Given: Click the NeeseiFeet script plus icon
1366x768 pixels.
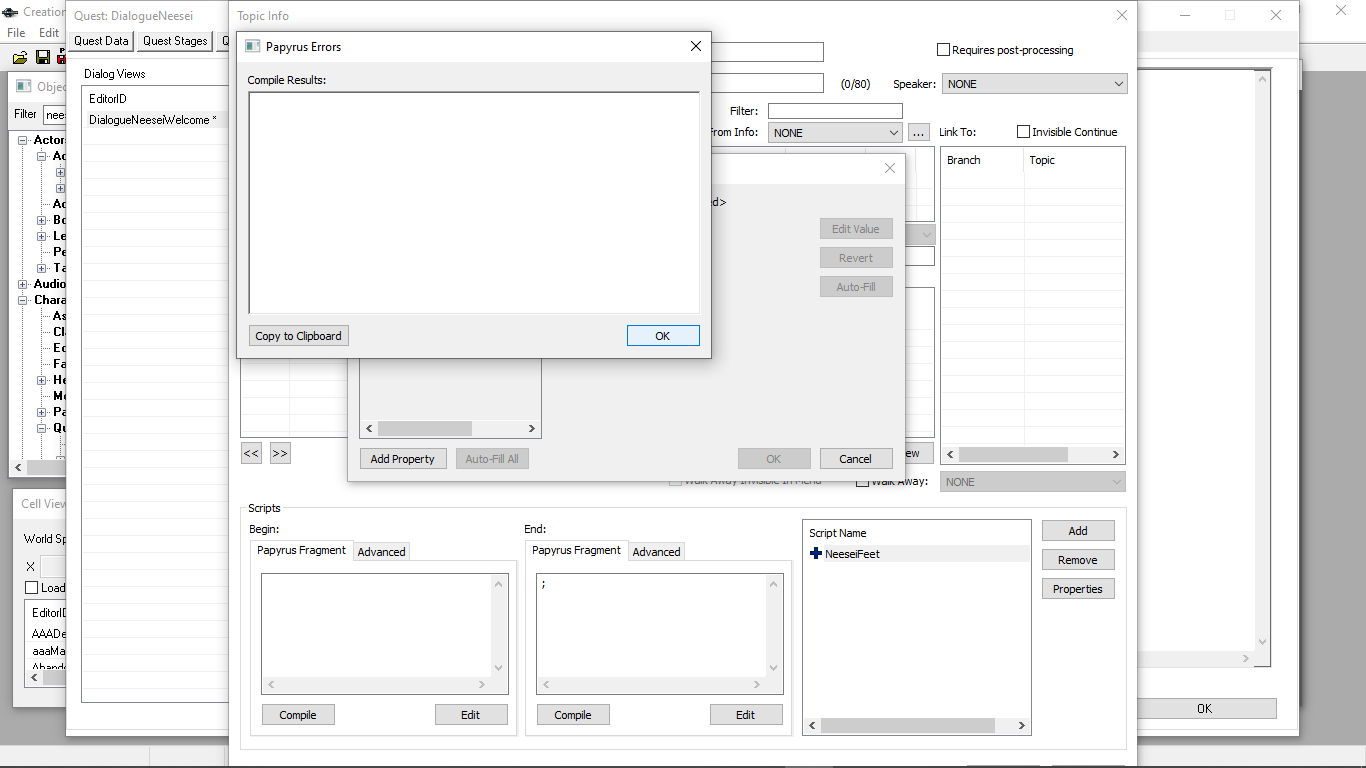Looking at the screenshot, I should [816, 554].
